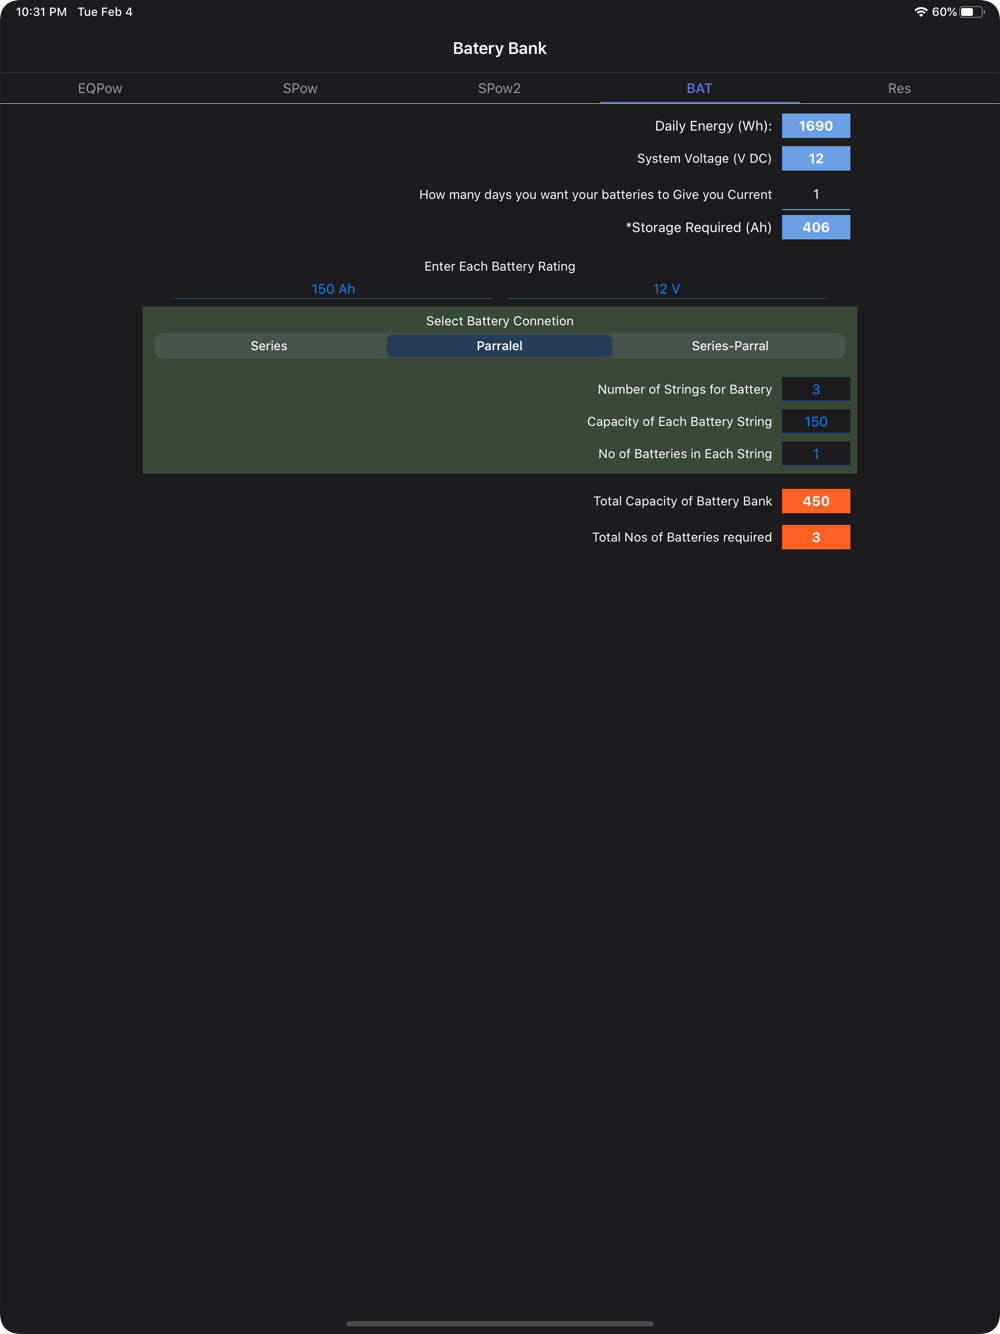Tap the Wi-Fi status icon
The height and width of the screenshot is (1334, 1000).
(x=920, y=12)
